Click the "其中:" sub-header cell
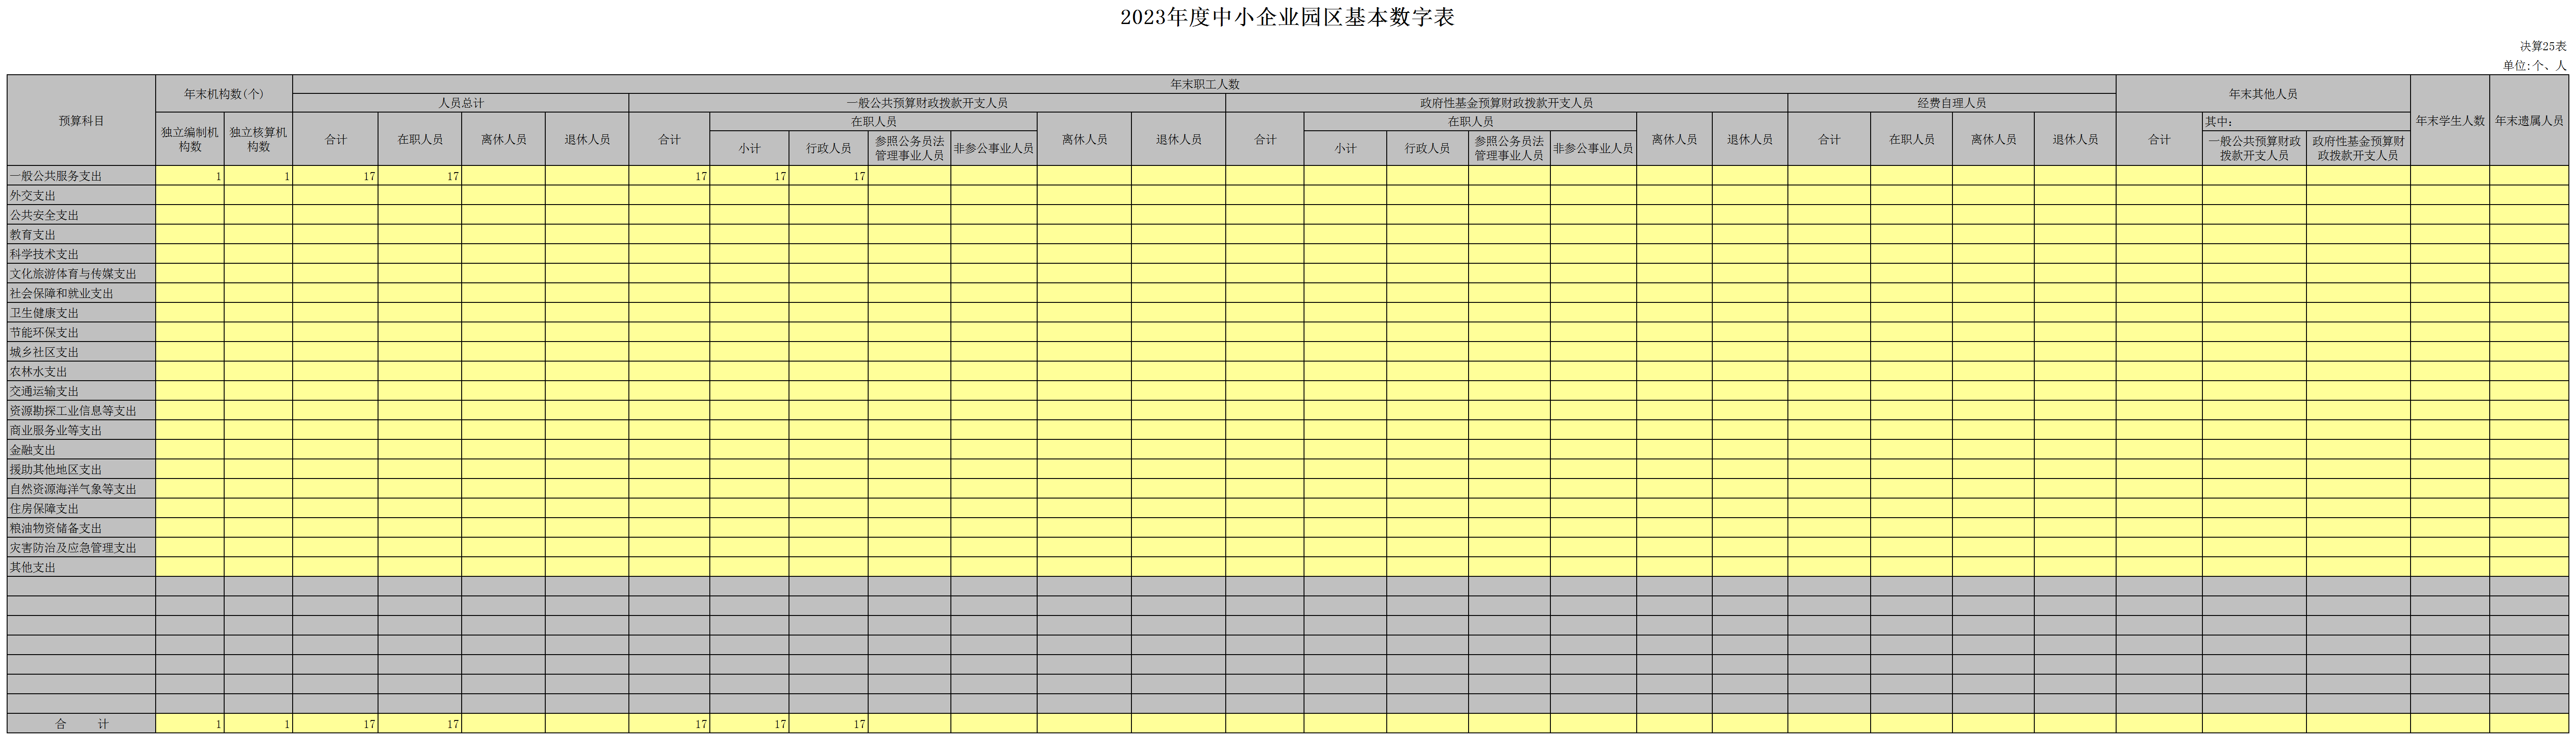 tap(2305, 122)
